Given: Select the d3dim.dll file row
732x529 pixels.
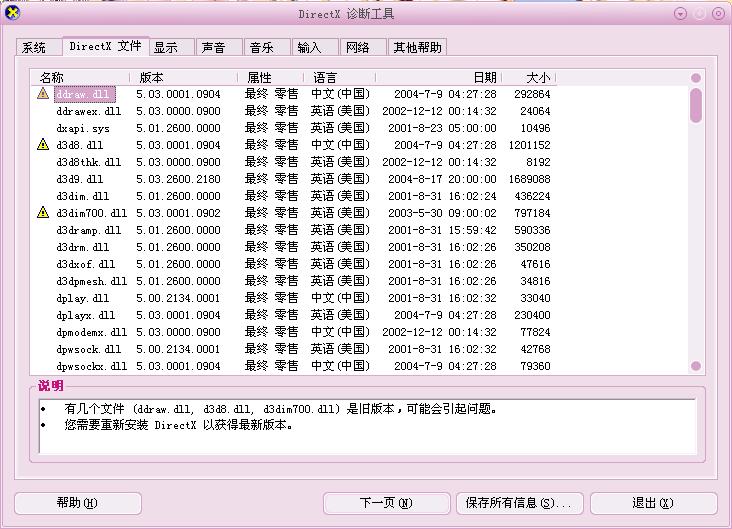Looking at the screenshot, I should point(294,196).
